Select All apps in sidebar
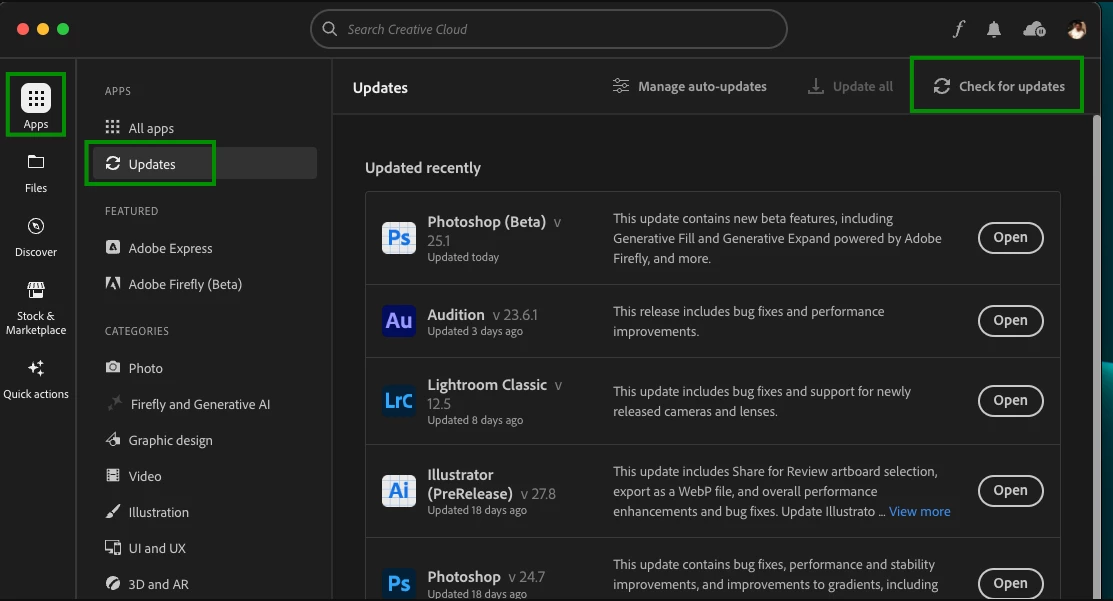 pos(204,128)
